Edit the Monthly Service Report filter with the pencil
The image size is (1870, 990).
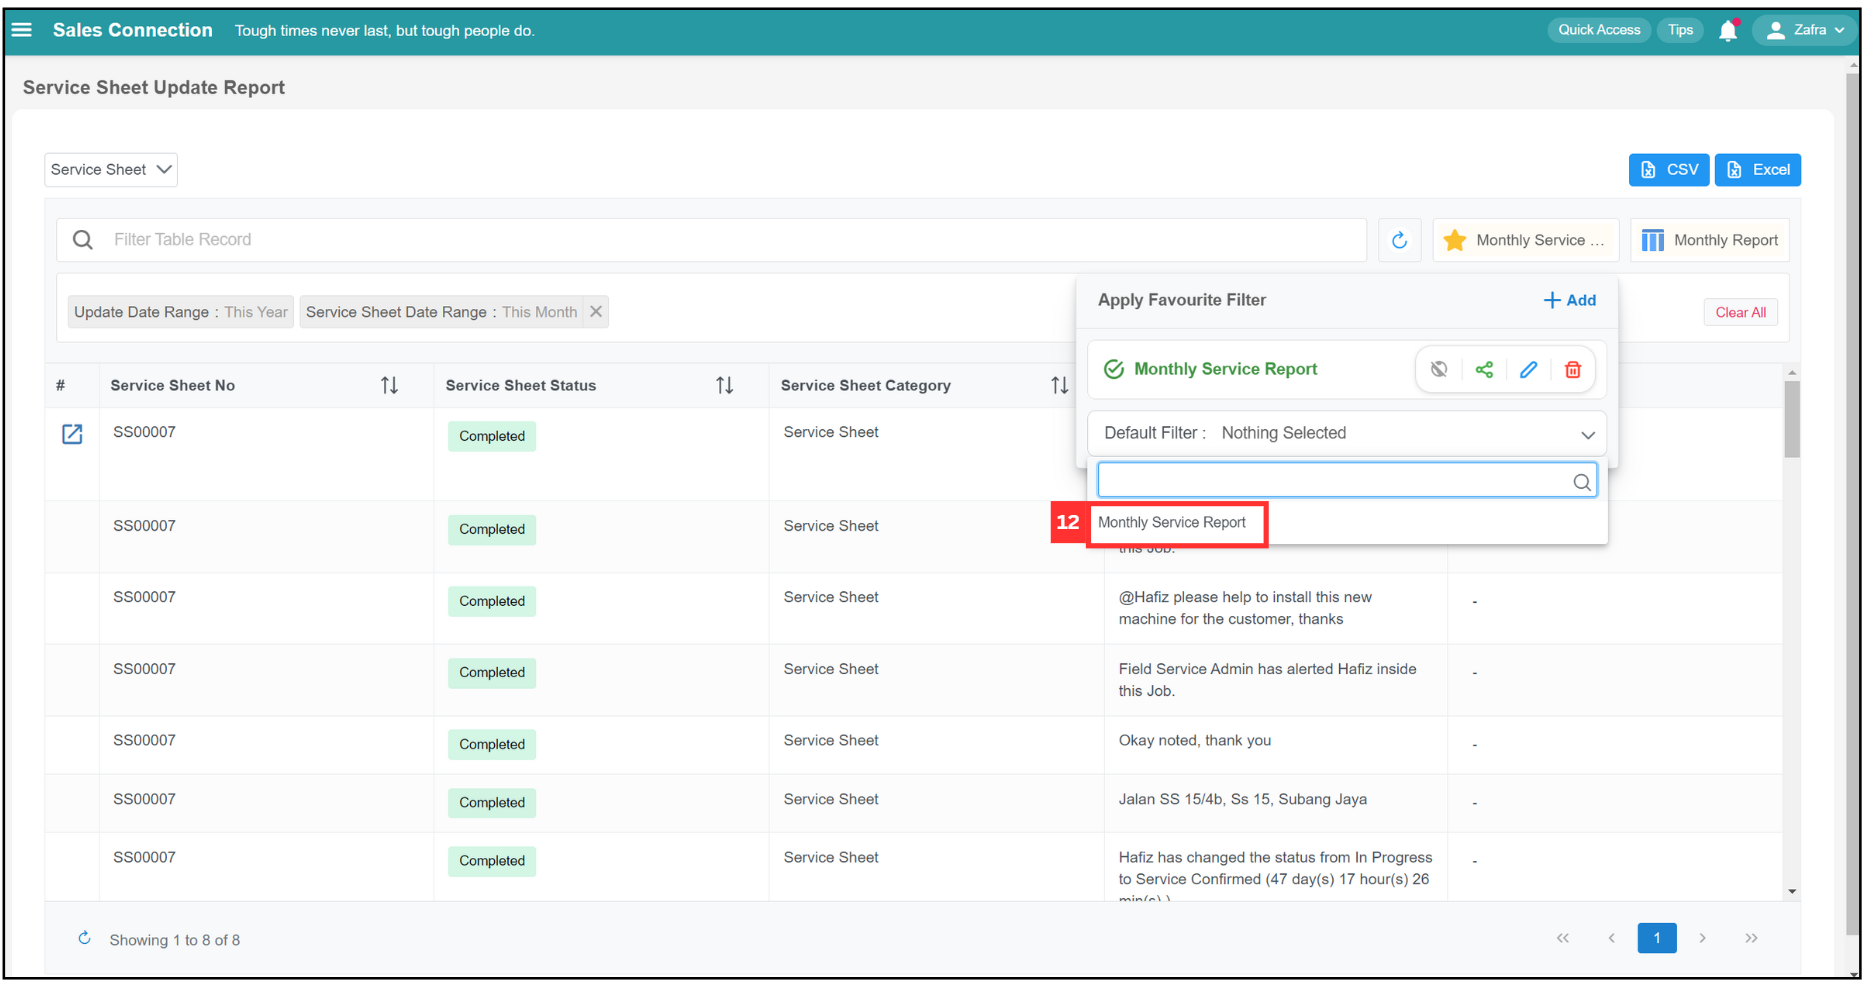click(x=1528, y=369)
